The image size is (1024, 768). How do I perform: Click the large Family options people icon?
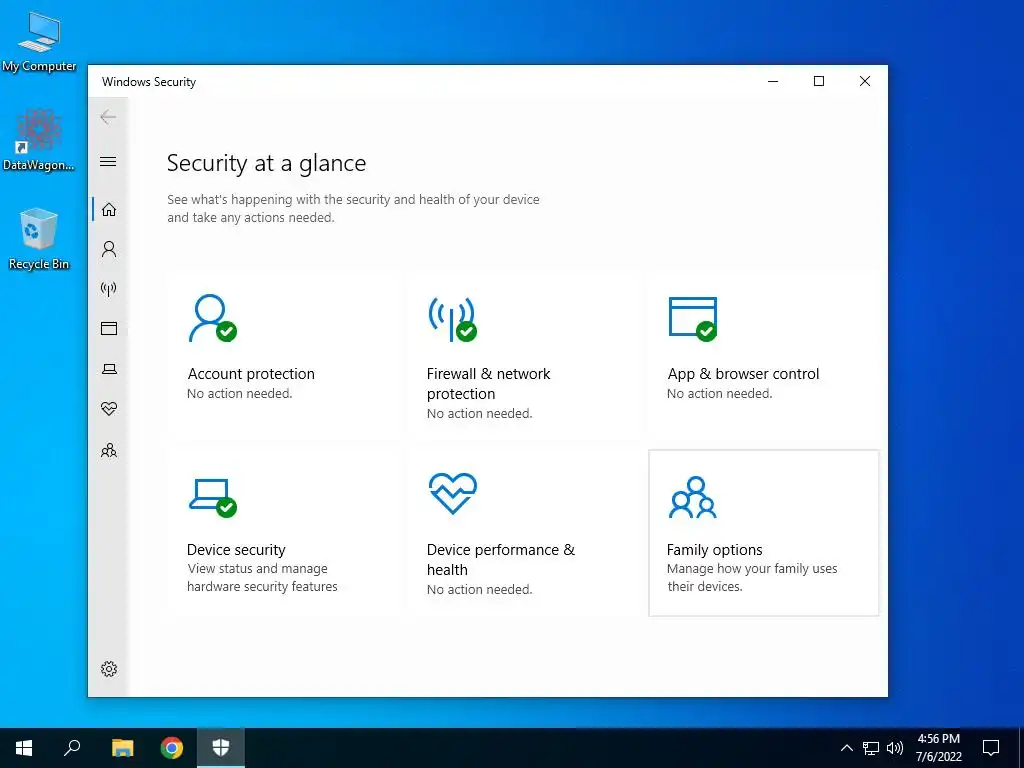pos(692,497)
